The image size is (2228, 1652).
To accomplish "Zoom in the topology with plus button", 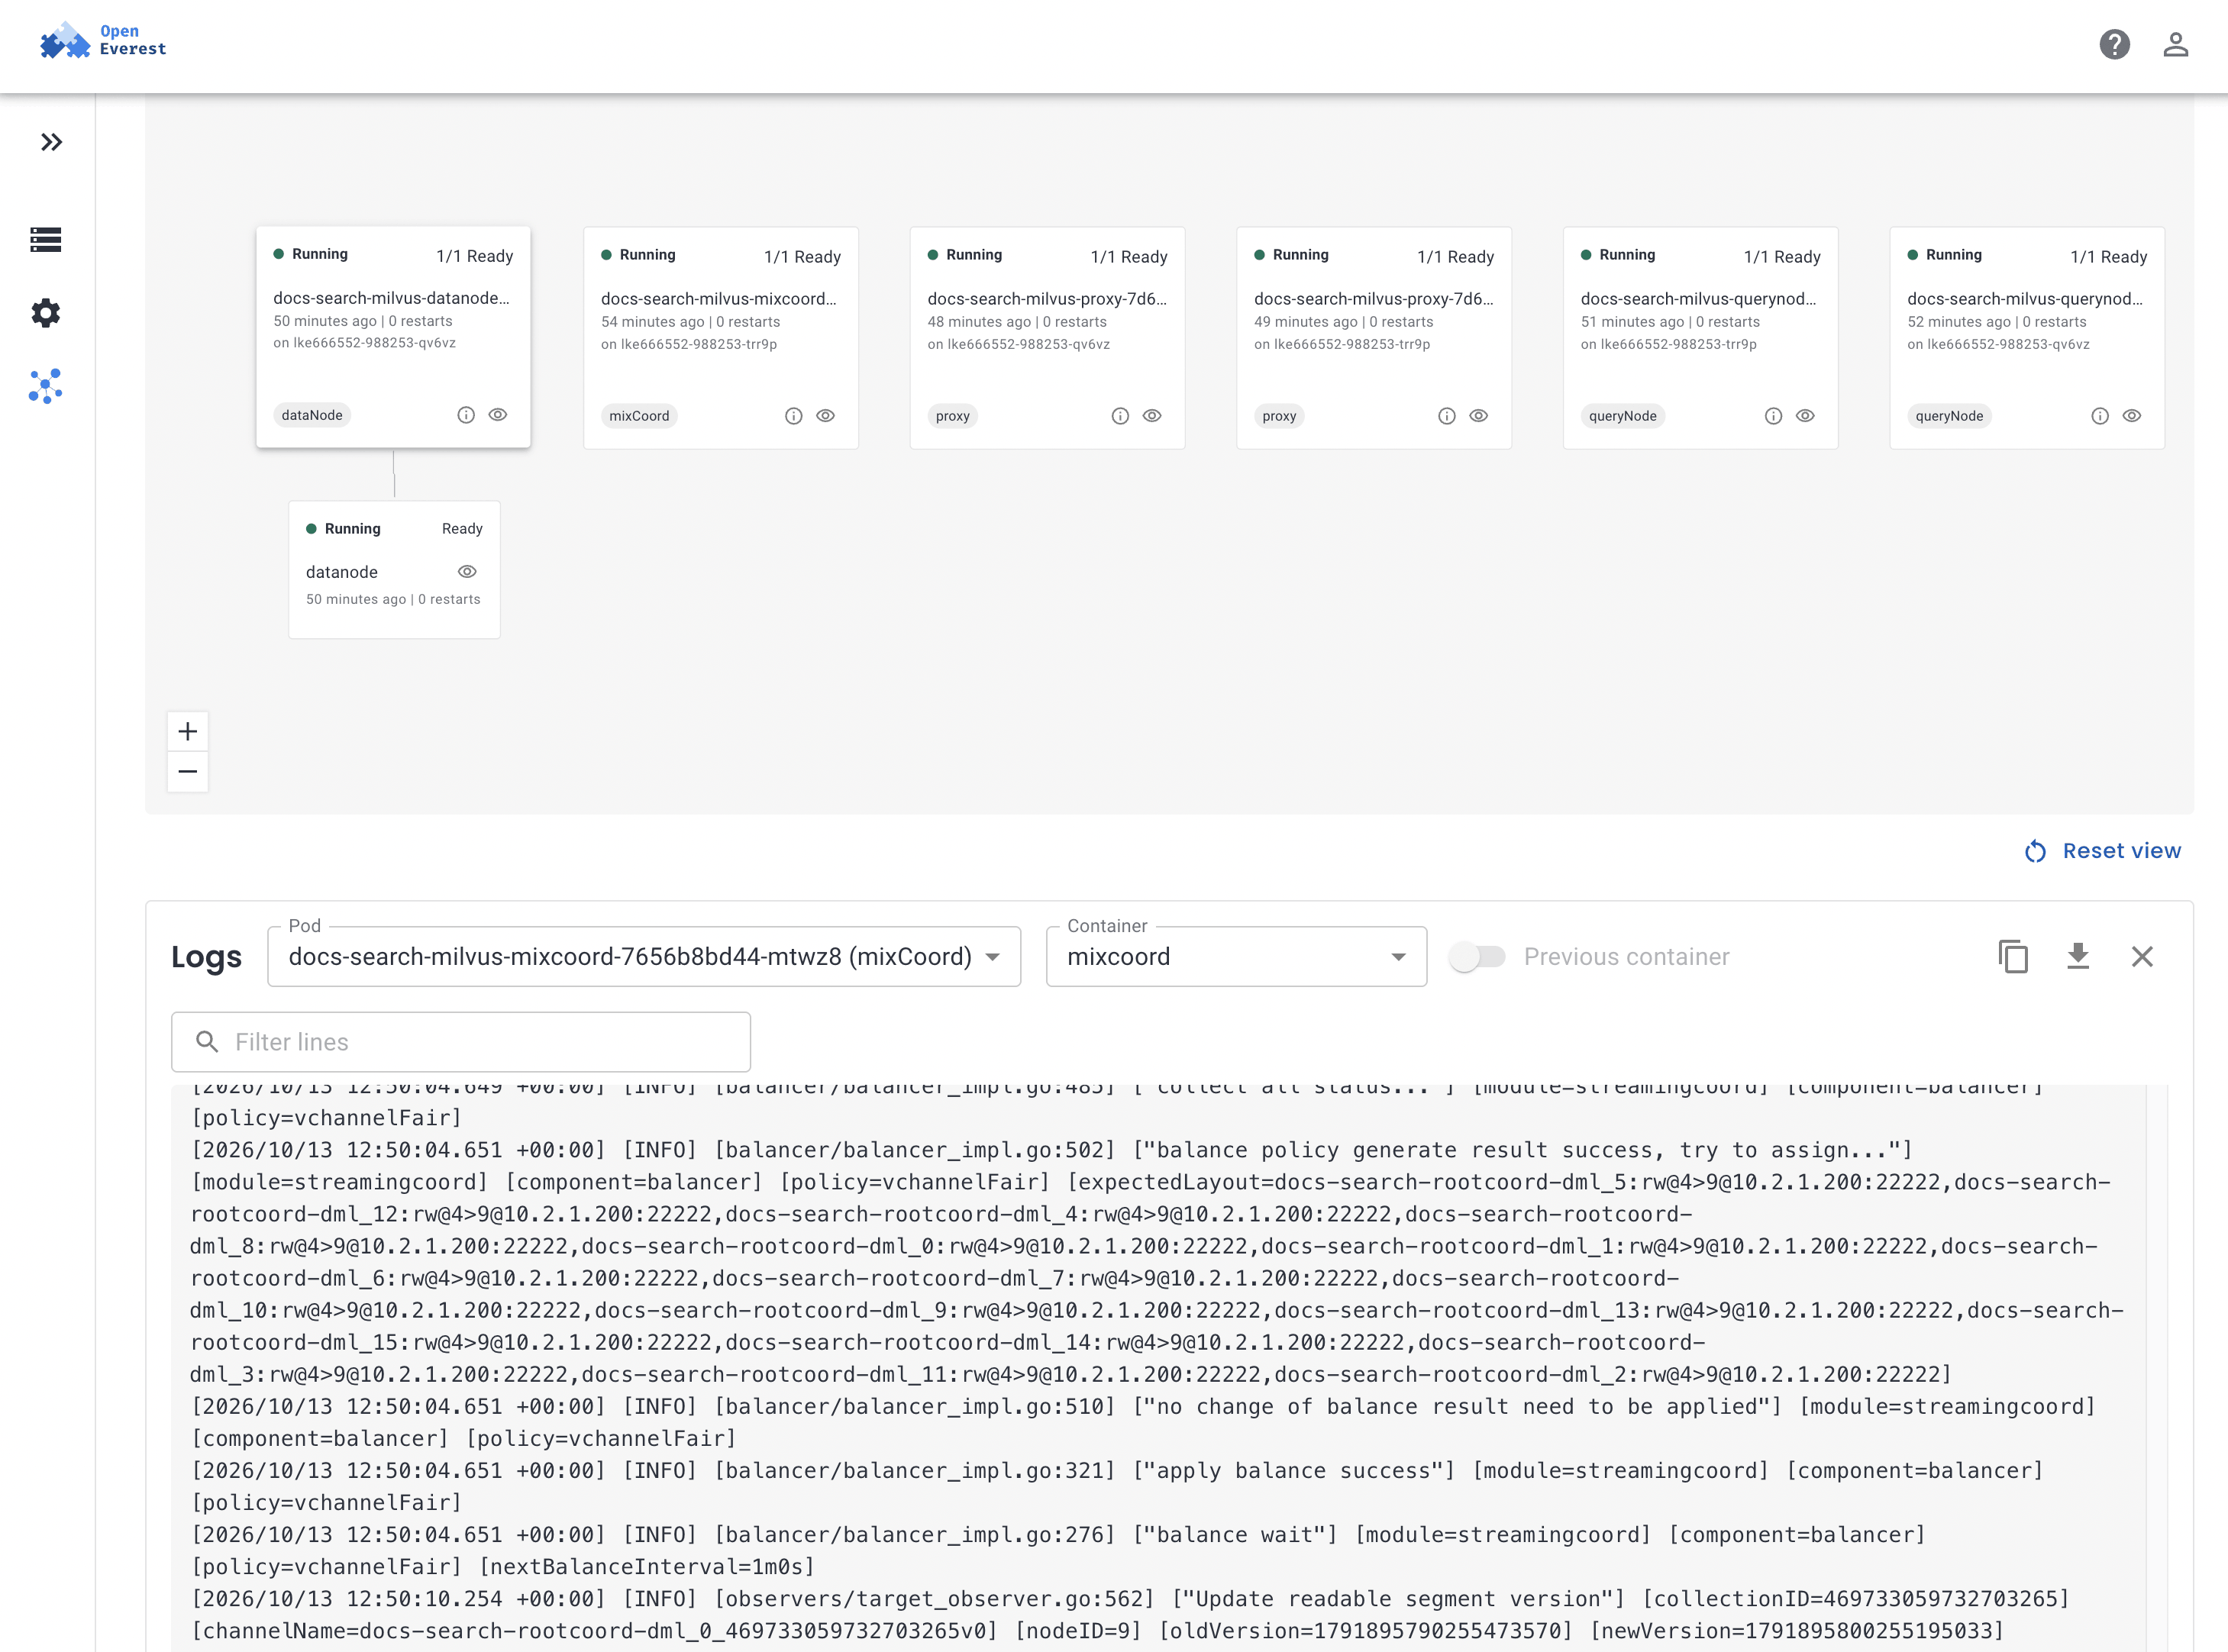I will pos(188,732).
